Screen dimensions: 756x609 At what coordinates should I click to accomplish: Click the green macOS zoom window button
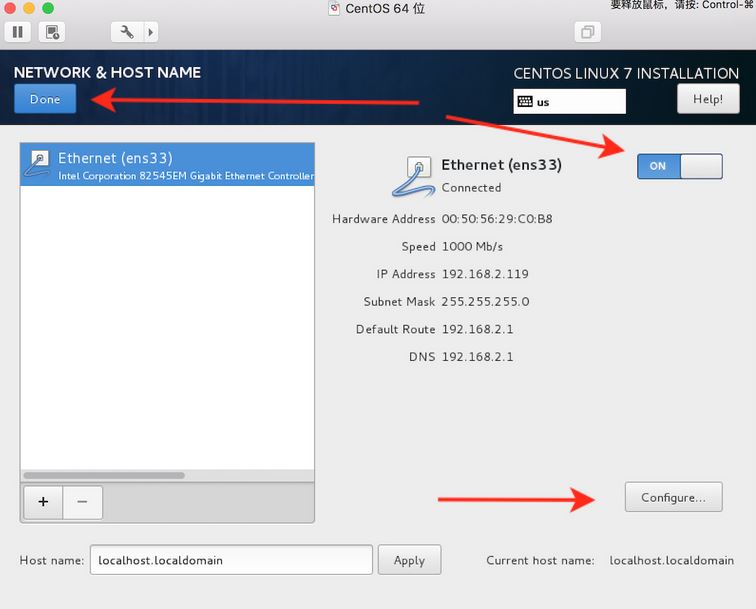(48, 8)
